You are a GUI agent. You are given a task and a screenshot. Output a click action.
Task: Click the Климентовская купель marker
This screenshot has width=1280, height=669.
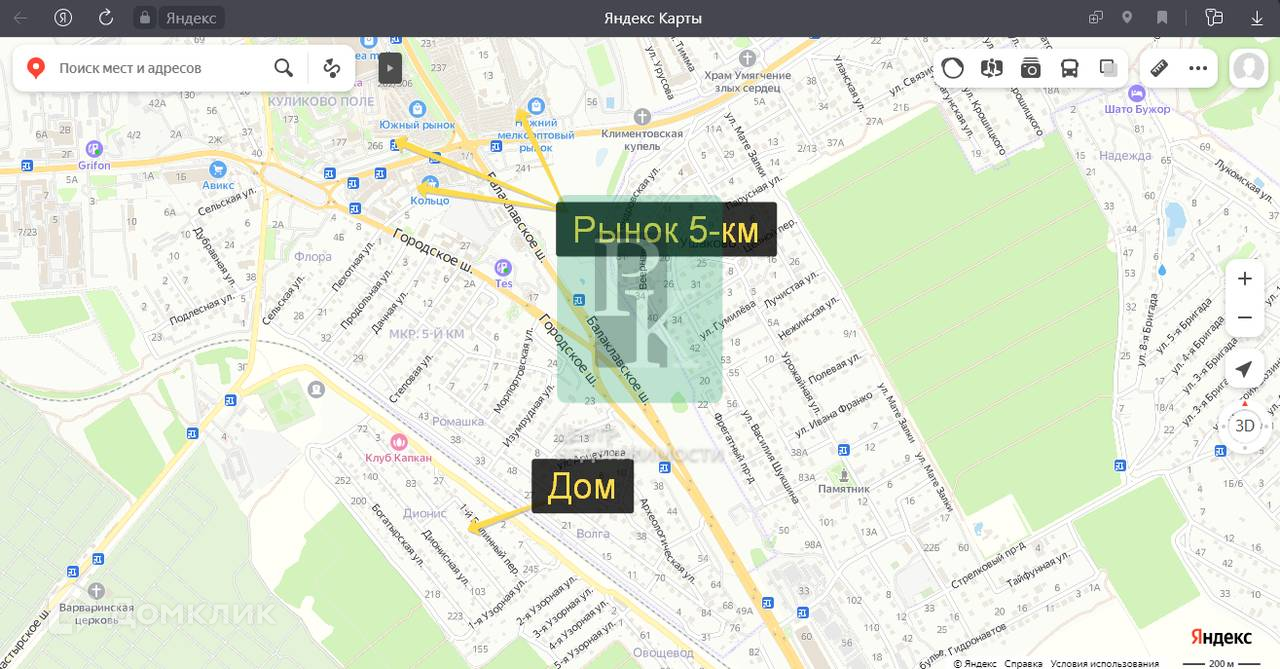[x=642, y=116]
